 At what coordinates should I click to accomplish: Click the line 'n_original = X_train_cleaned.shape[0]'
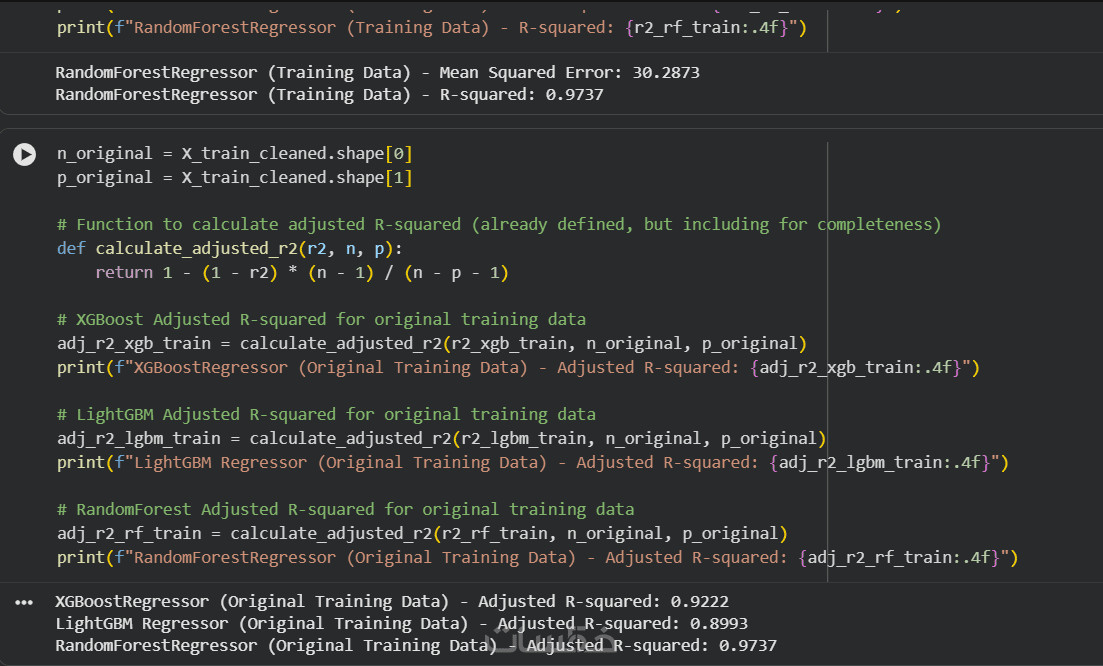[x=234, y=154]
